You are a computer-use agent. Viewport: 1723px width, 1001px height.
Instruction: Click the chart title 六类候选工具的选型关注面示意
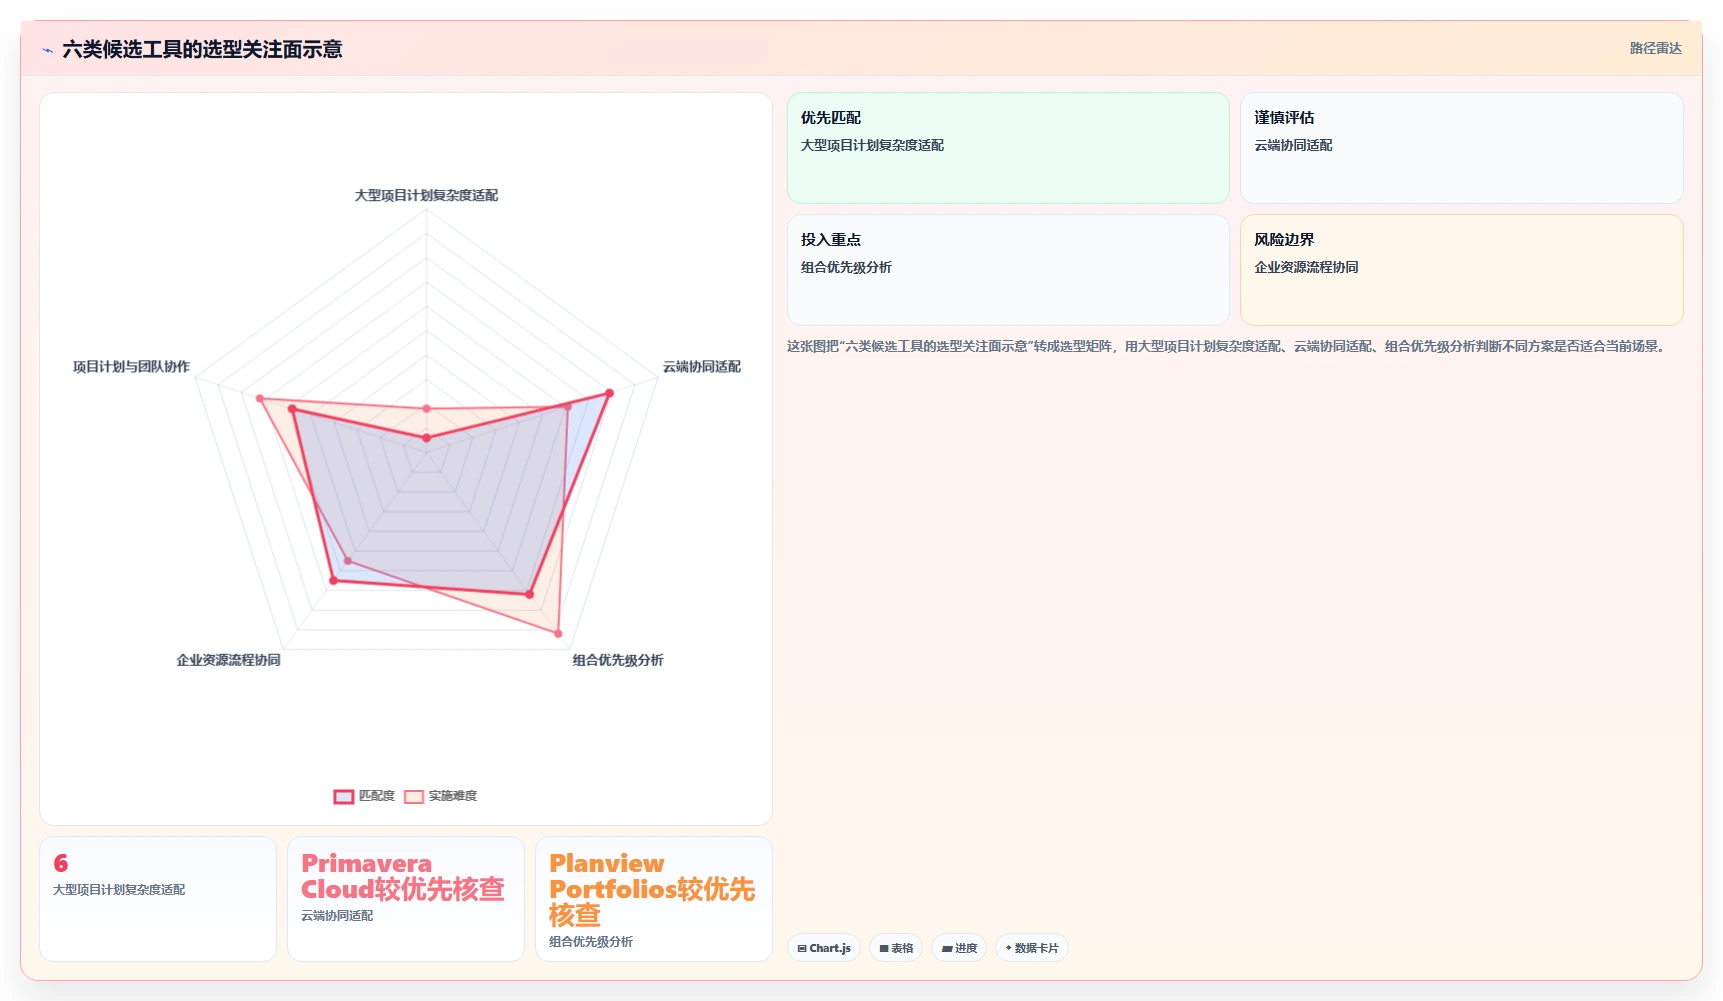pyautogui.click(x=202, y=49)
